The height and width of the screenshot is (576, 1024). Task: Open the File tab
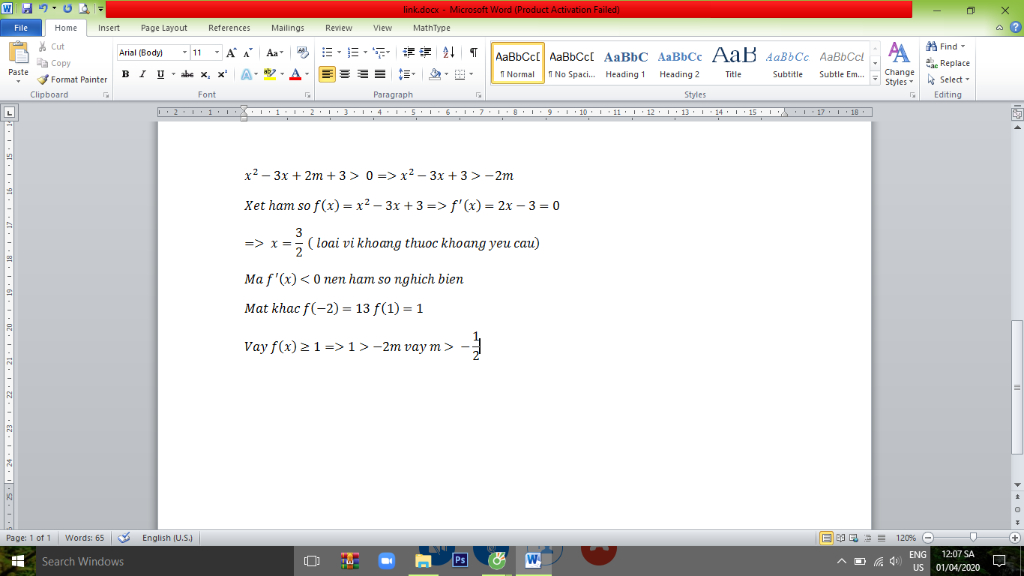click(21, 28)
